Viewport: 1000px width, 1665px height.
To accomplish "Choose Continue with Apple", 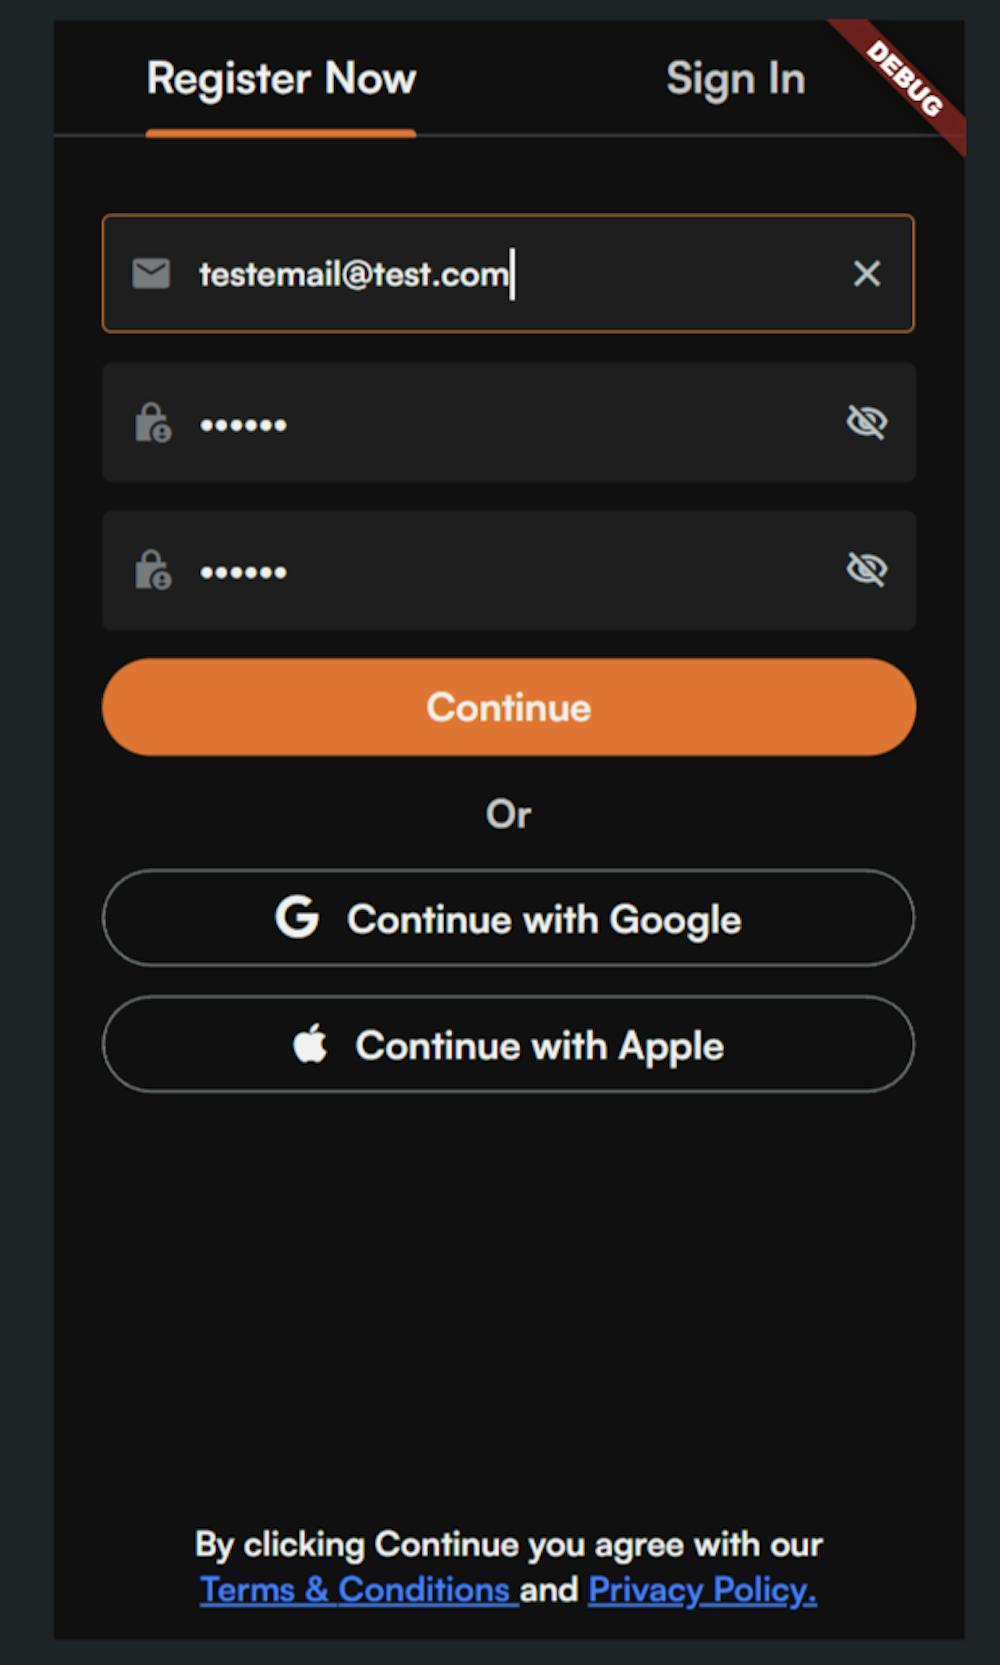I will pos(508,1043).
